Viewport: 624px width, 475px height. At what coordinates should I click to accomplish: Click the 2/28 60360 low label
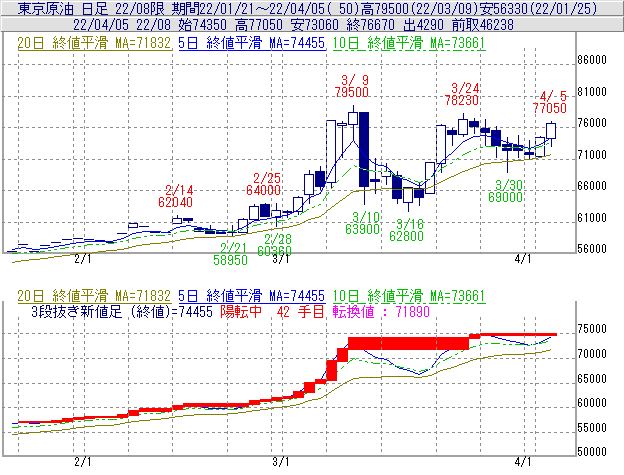[x=275, y=245]
